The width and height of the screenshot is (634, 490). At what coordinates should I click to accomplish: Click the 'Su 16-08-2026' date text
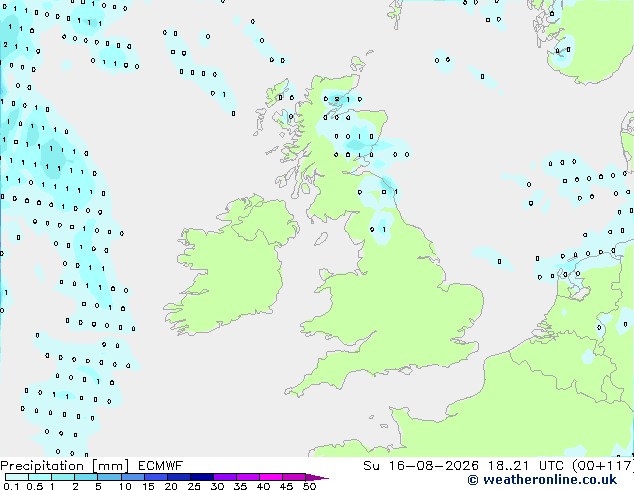coord(421,466)
